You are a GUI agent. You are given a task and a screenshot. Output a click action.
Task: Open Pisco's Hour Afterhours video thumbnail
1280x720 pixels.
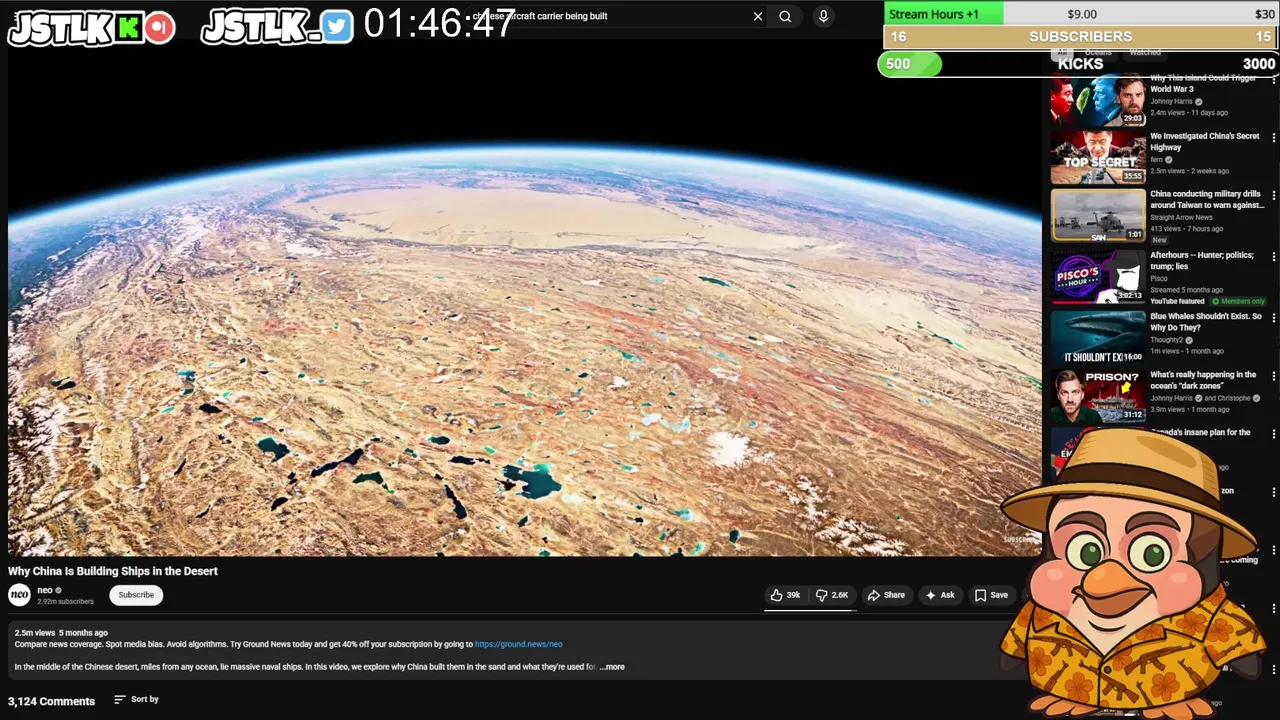click(x=1098, y=276)
